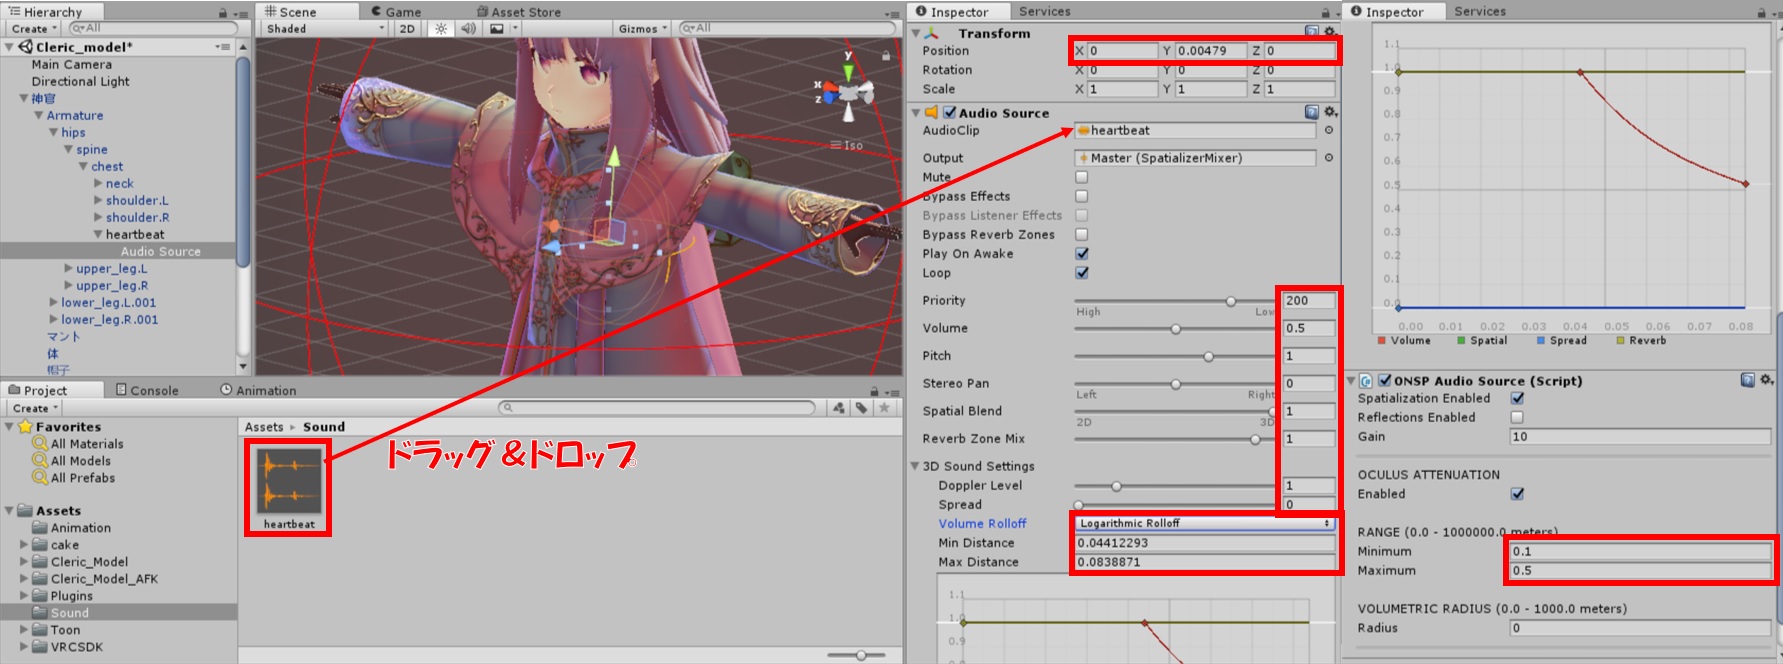Open the AudioClip object picker circle
Viewport: 1783px width, 664px height.
(1329, 131)
